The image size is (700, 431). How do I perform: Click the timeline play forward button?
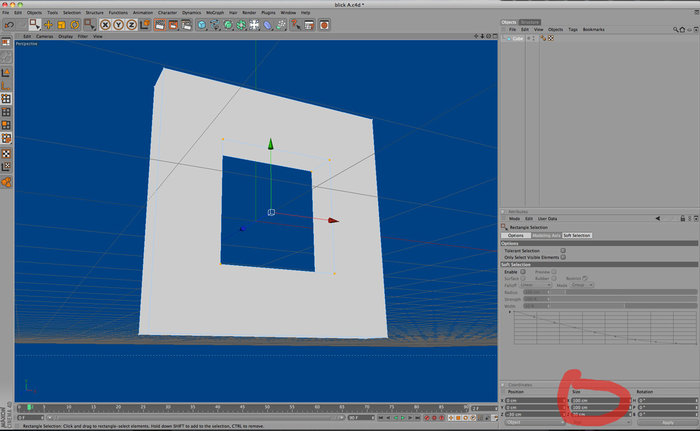coord(403,418)
